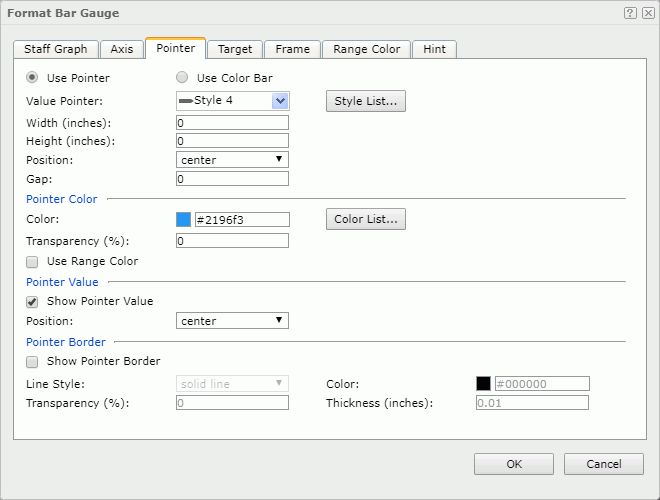
Task: Uncheck Show Pointer Value checkbox
Action: point(33,301)
